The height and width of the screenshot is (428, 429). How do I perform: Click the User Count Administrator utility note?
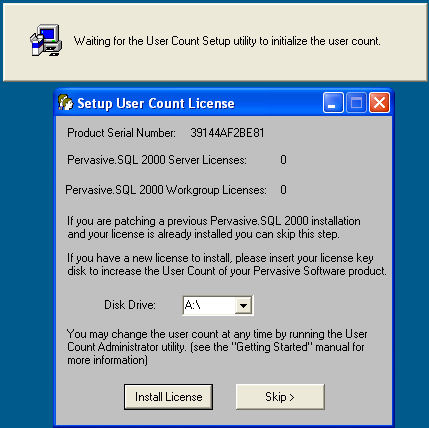[217, 347]
